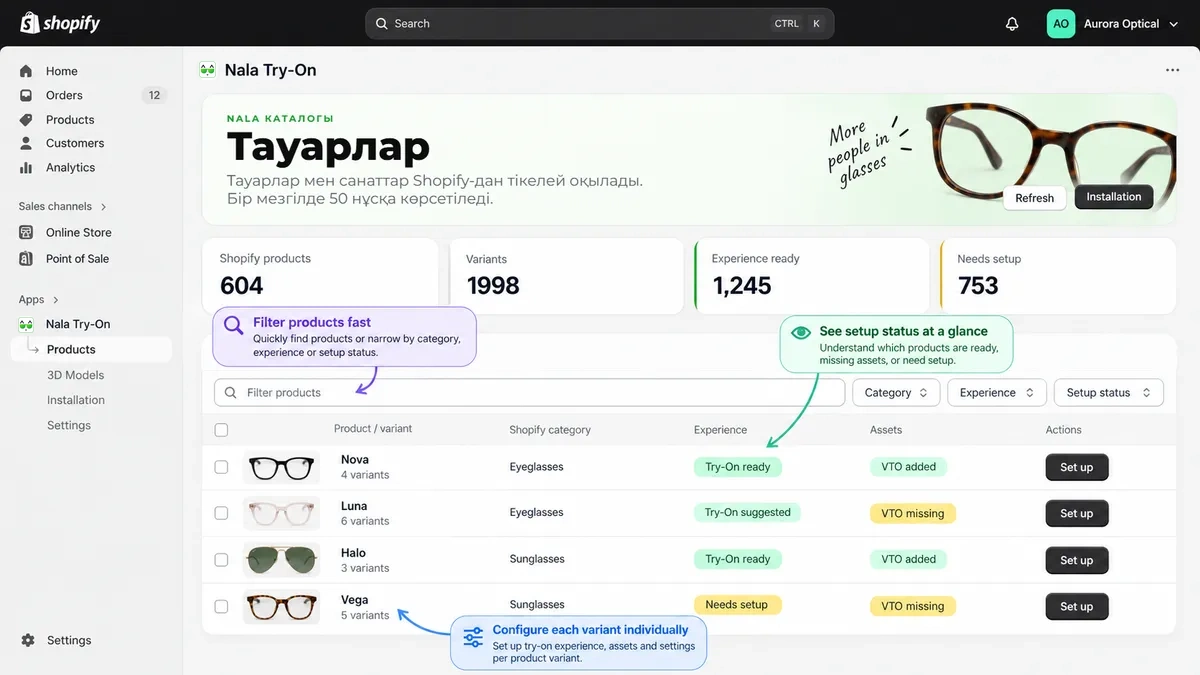Click Set up for Halo
This screenshot has width=1200, height=675.
click(1077, 560)
